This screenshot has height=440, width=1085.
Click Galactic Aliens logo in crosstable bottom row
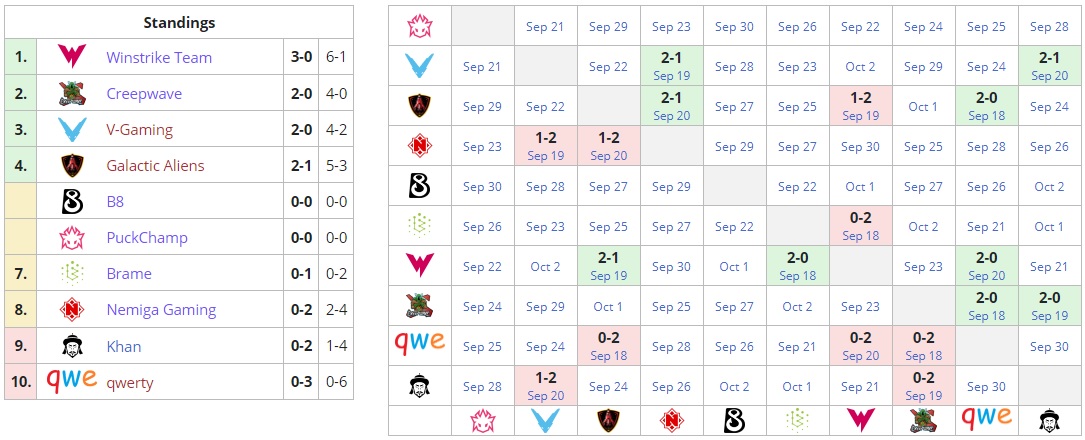pyautogui.click(x=608, y=420)
